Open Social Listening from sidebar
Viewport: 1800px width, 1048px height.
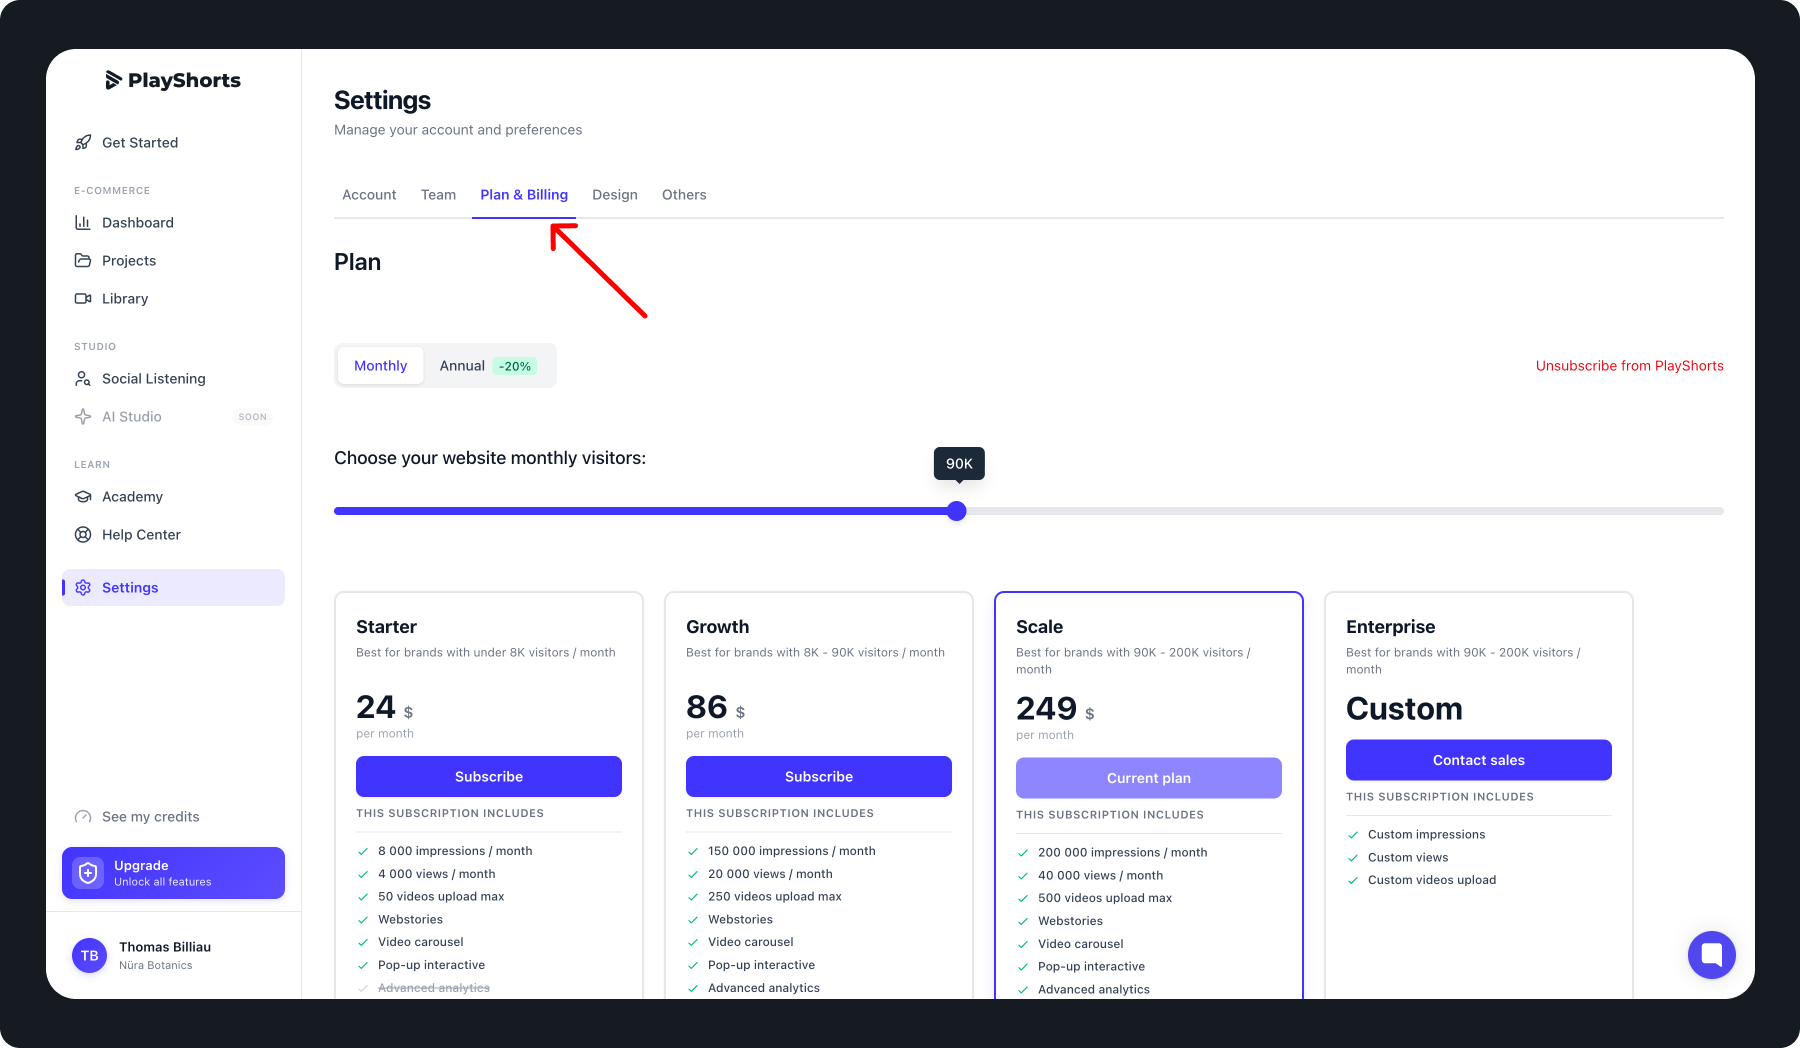click(x=173, y=379)
